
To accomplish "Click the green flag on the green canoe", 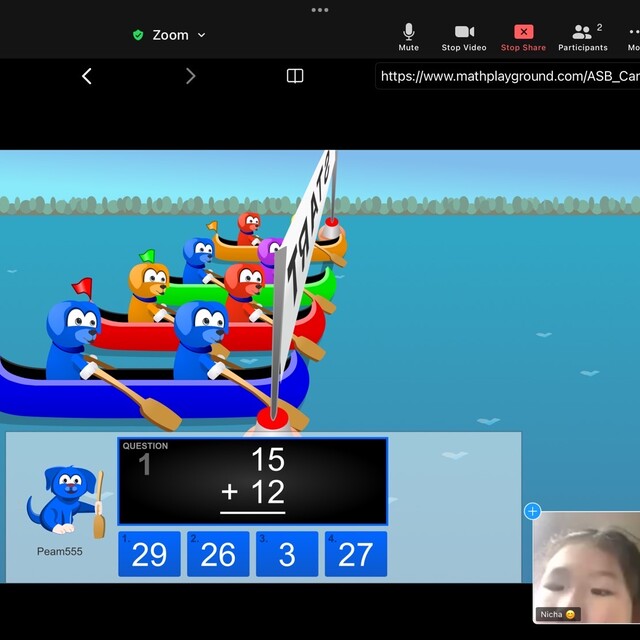I will coord(147,256).
